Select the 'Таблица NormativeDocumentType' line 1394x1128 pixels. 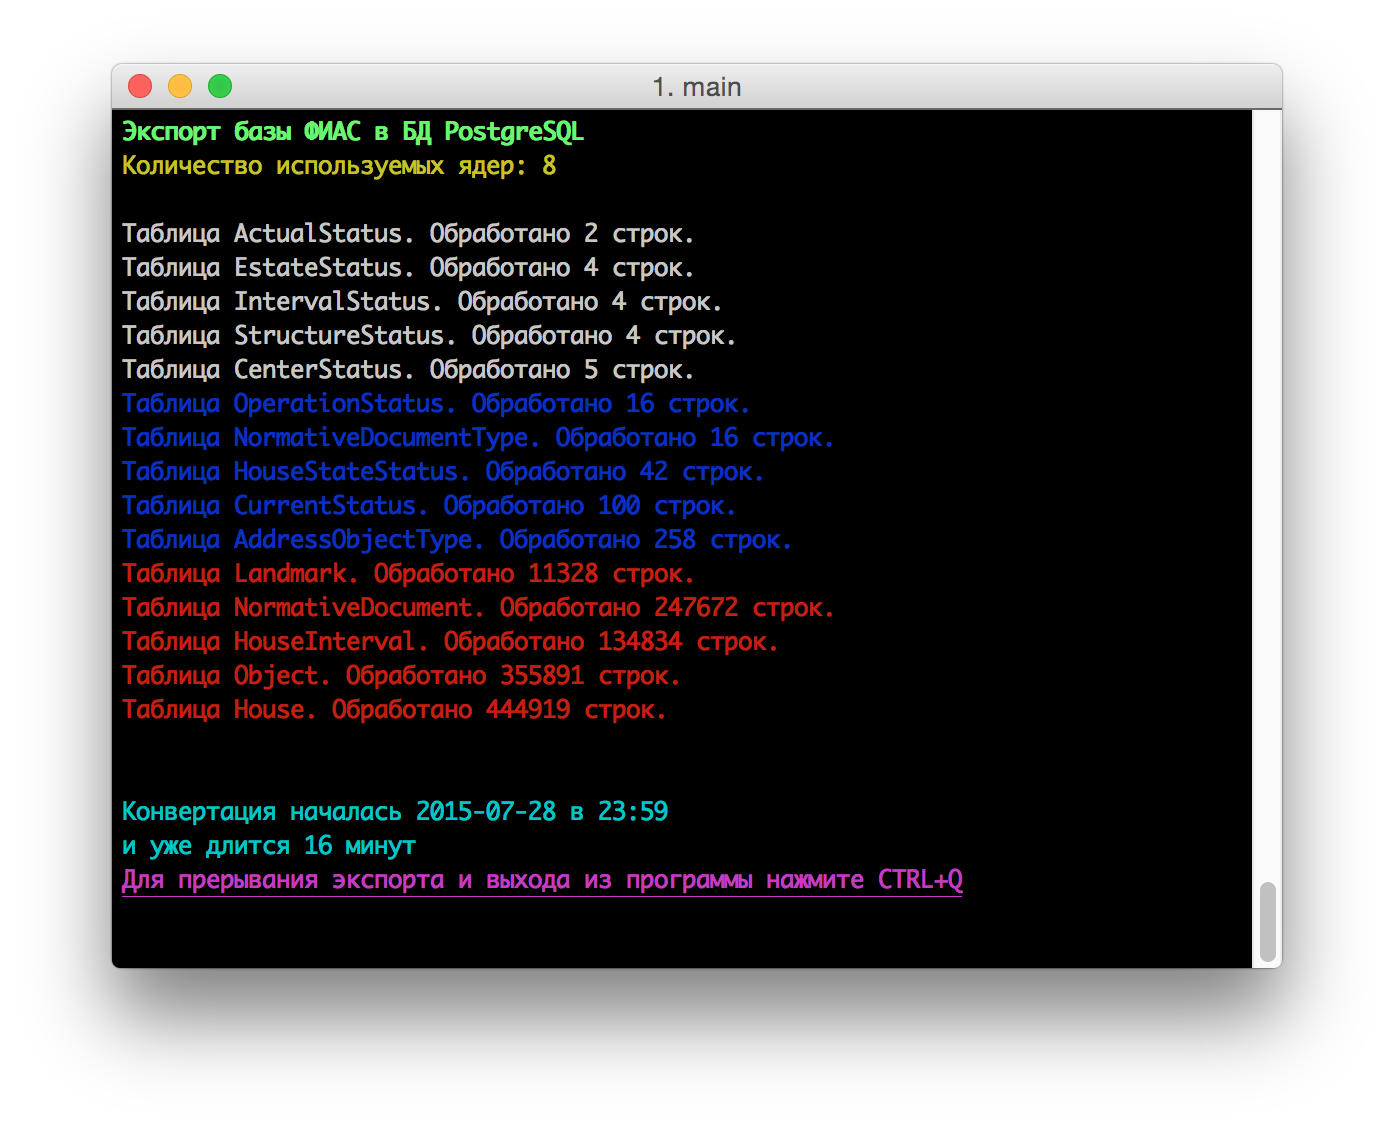[478, 438]
